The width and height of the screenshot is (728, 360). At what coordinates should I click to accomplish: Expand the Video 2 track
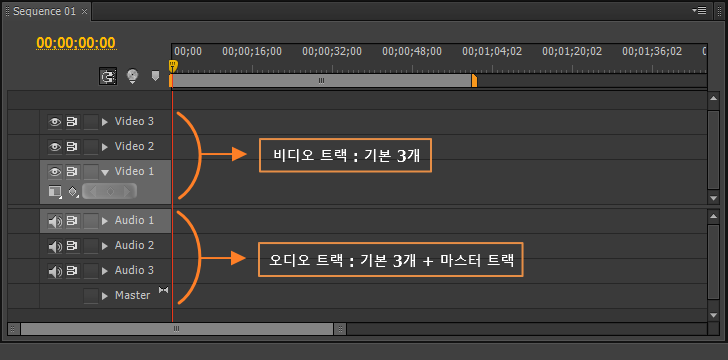click(105, 147)
